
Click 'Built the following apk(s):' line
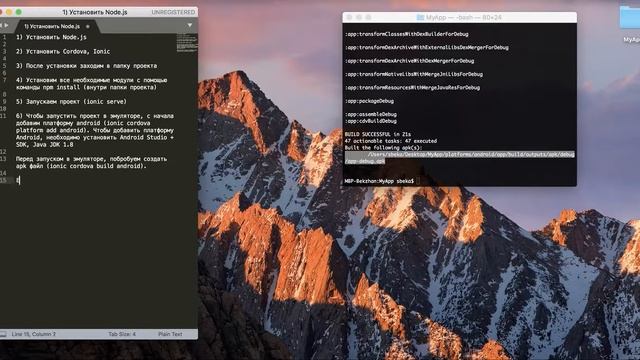point(383,147)
